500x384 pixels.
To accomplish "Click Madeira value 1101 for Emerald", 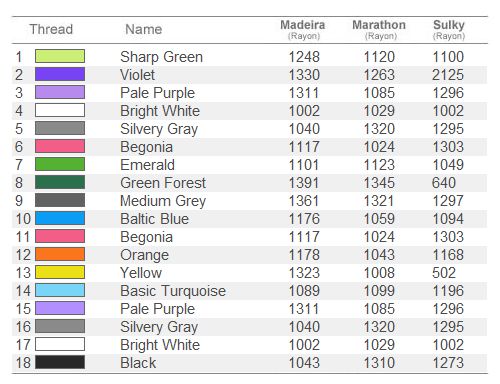I will [304, 165].
